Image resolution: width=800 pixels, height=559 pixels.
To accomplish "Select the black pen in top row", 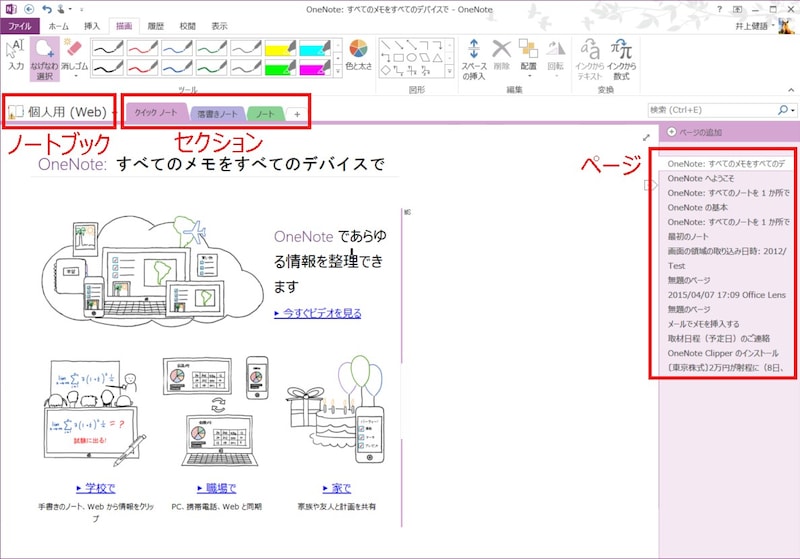I will (108, 48).
